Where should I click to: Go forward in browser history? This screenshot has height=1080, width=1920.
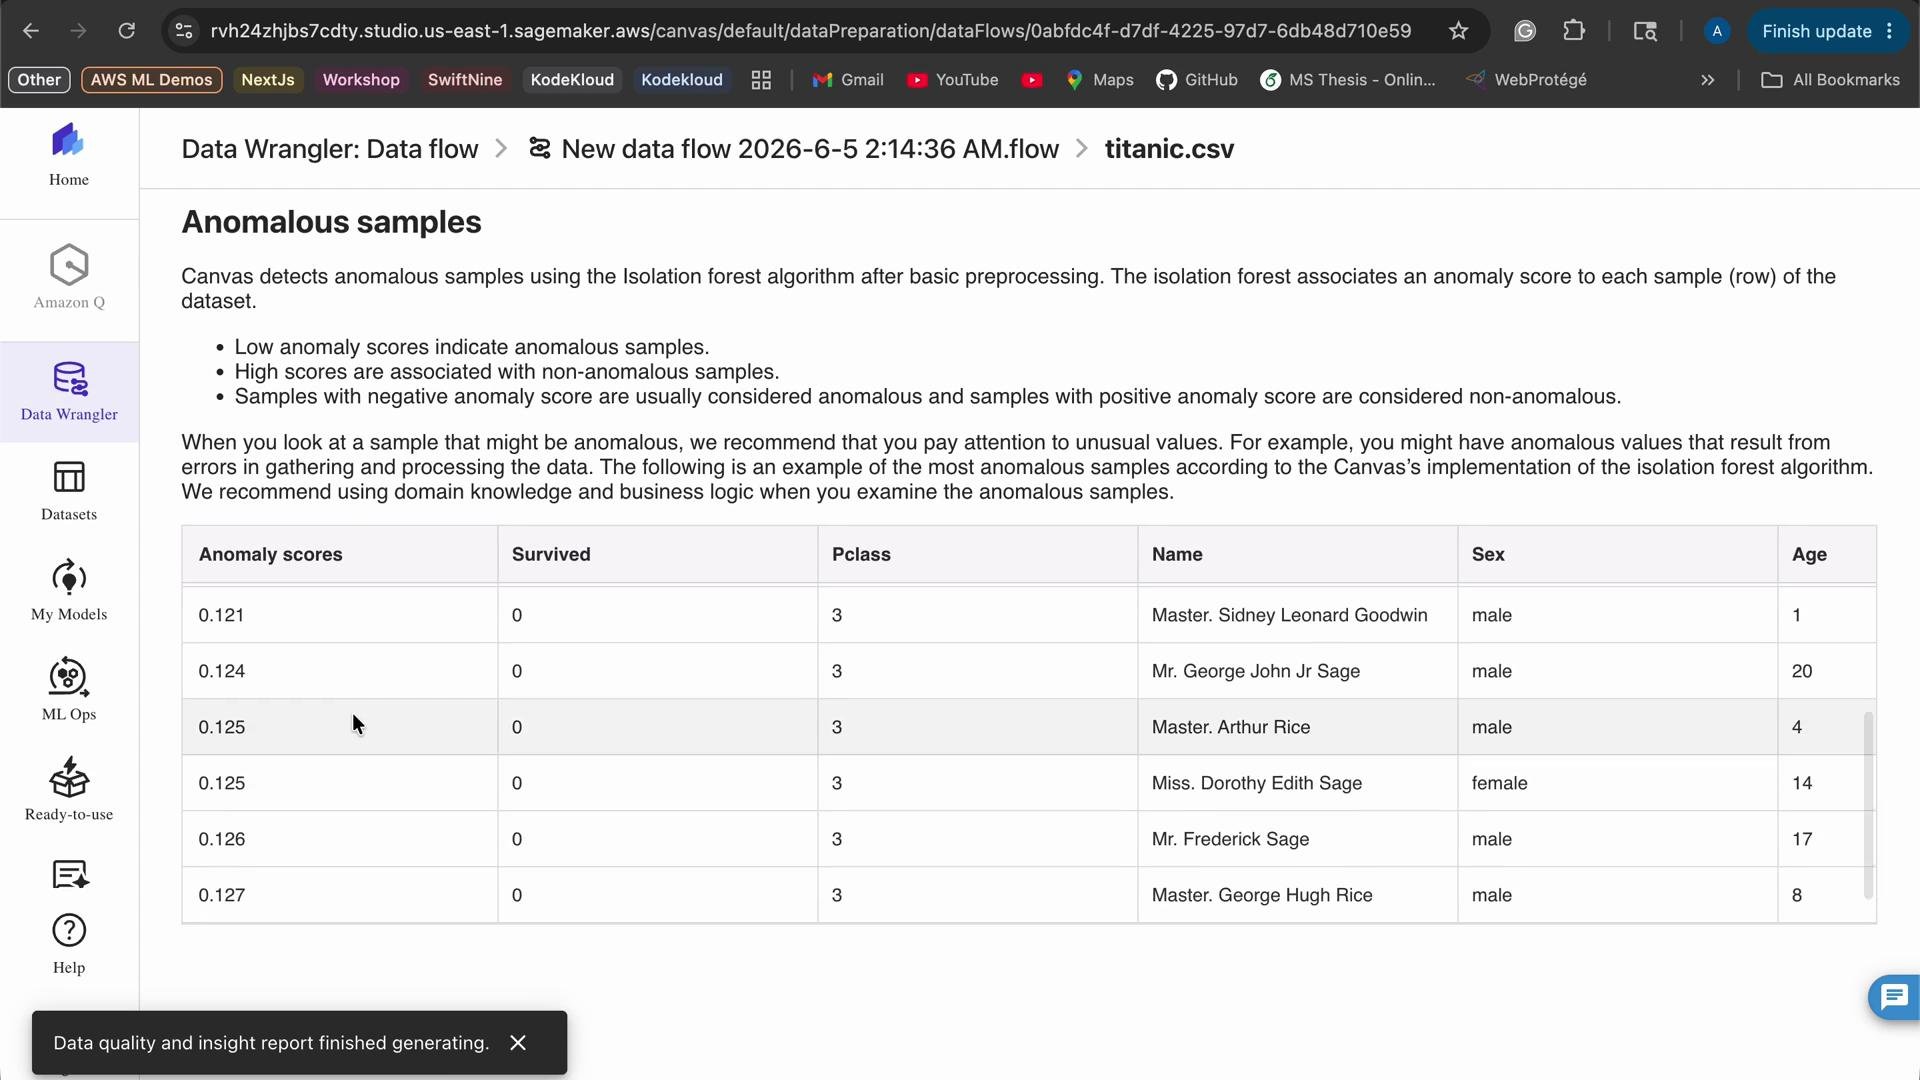click(79, 31)
